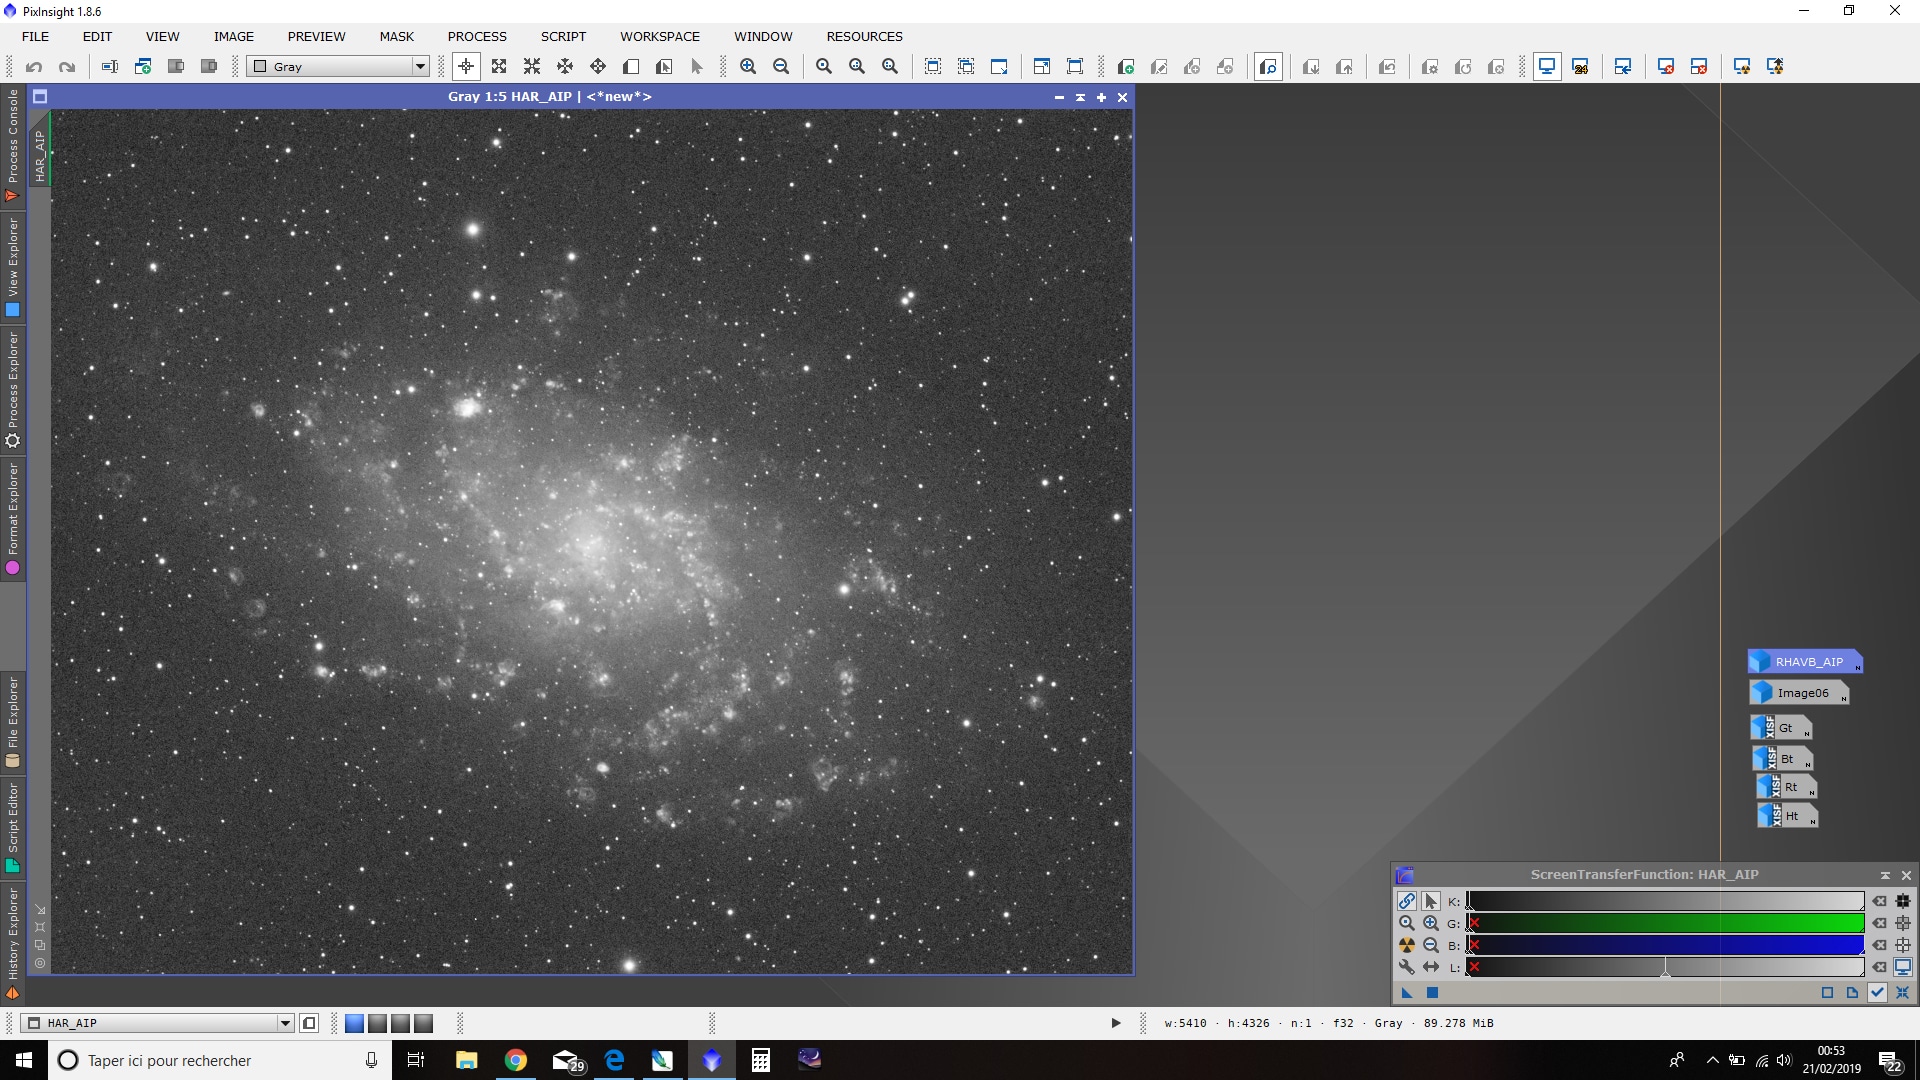This screenshot has height=1080, width=1920.
Task: Click the Windows search box
Action: point(218,1060)
